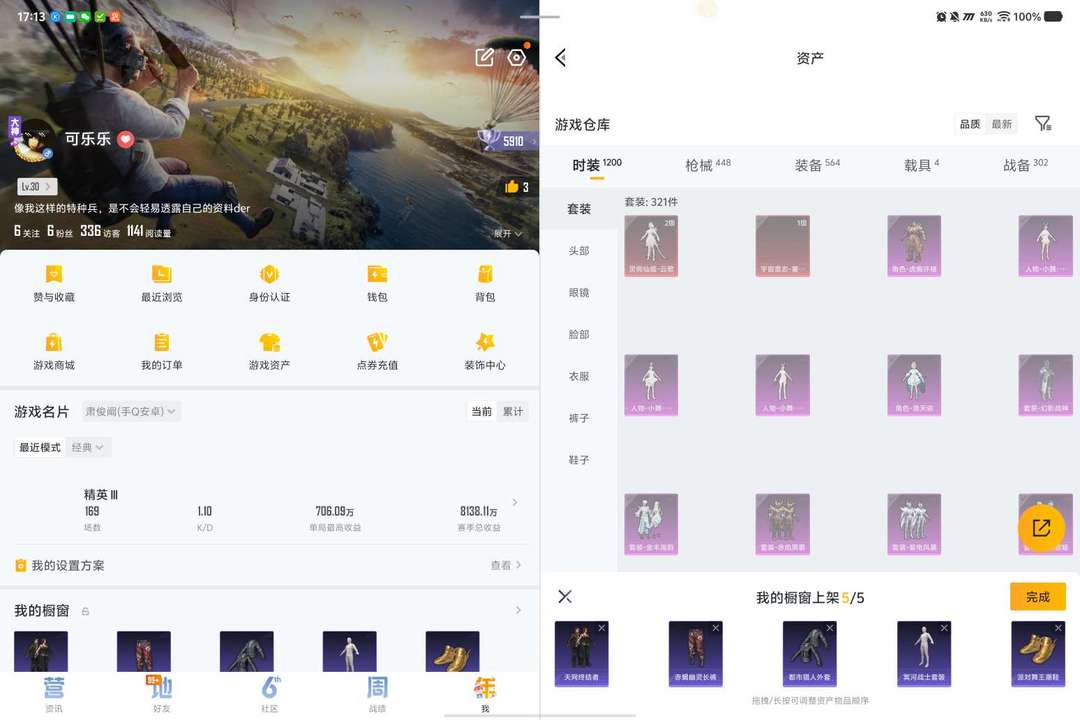Remove 派对舞王潮鞋 from showcase shelf
Viewport: 1080px width, 720px height.
point(1059,628)
